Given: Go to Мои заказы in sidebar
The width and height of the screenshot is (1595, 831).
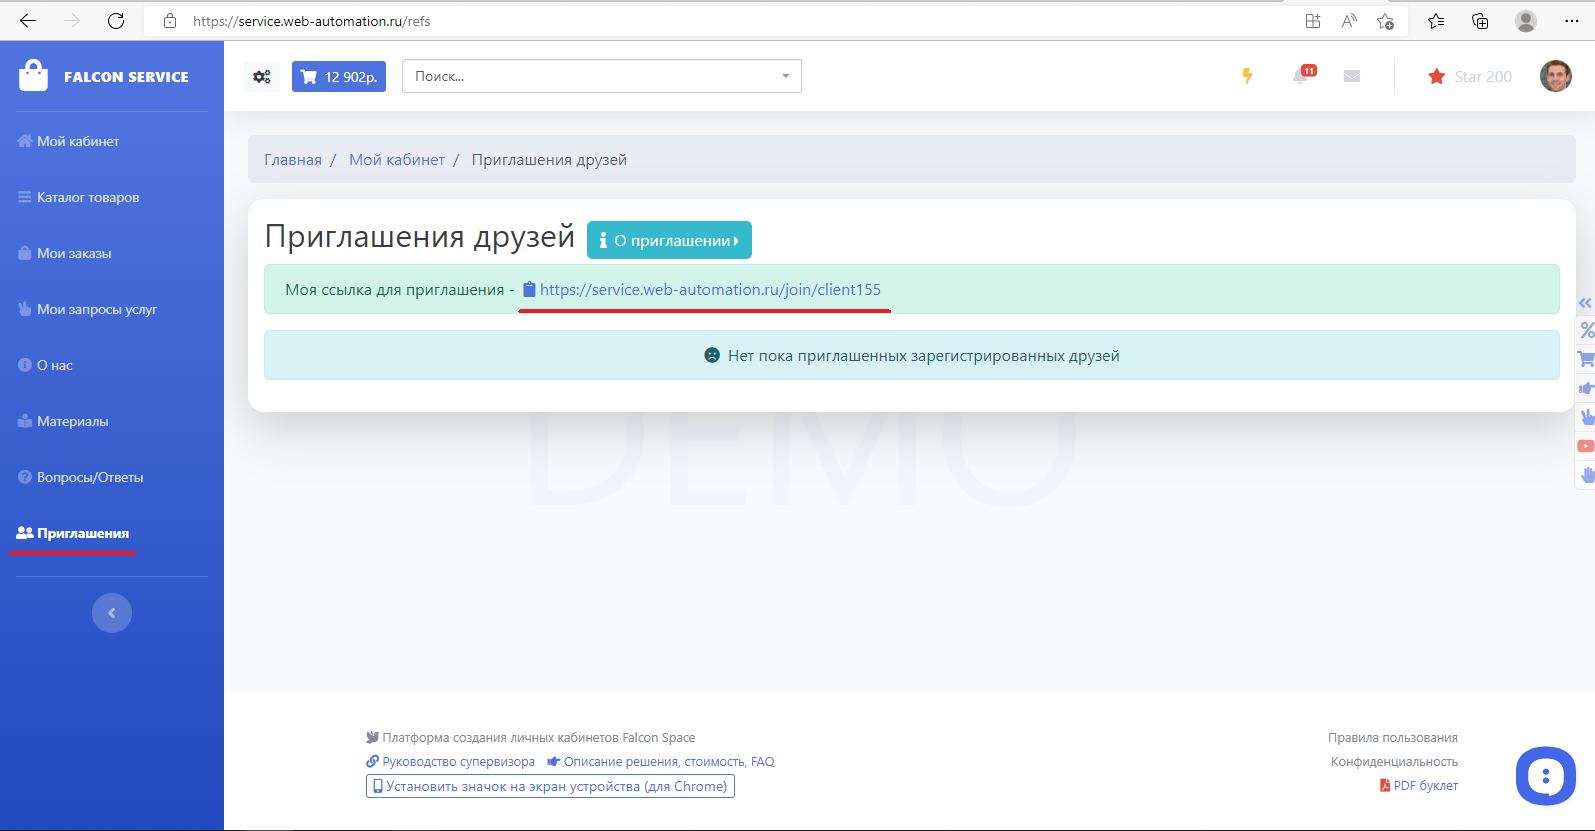Looking at the screenshot, I should (74, 254).
